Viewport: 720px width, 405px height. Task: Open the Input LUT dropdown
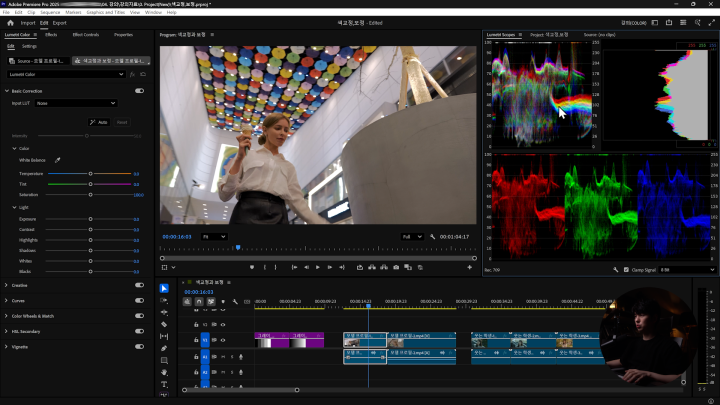[77, 102]
